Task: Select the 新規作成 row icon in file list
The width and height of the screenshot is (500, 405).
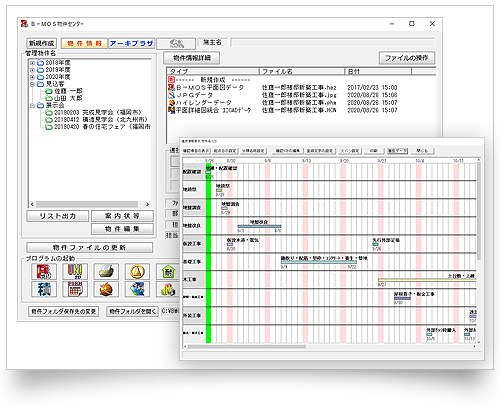Action: [x=171, y=80]
